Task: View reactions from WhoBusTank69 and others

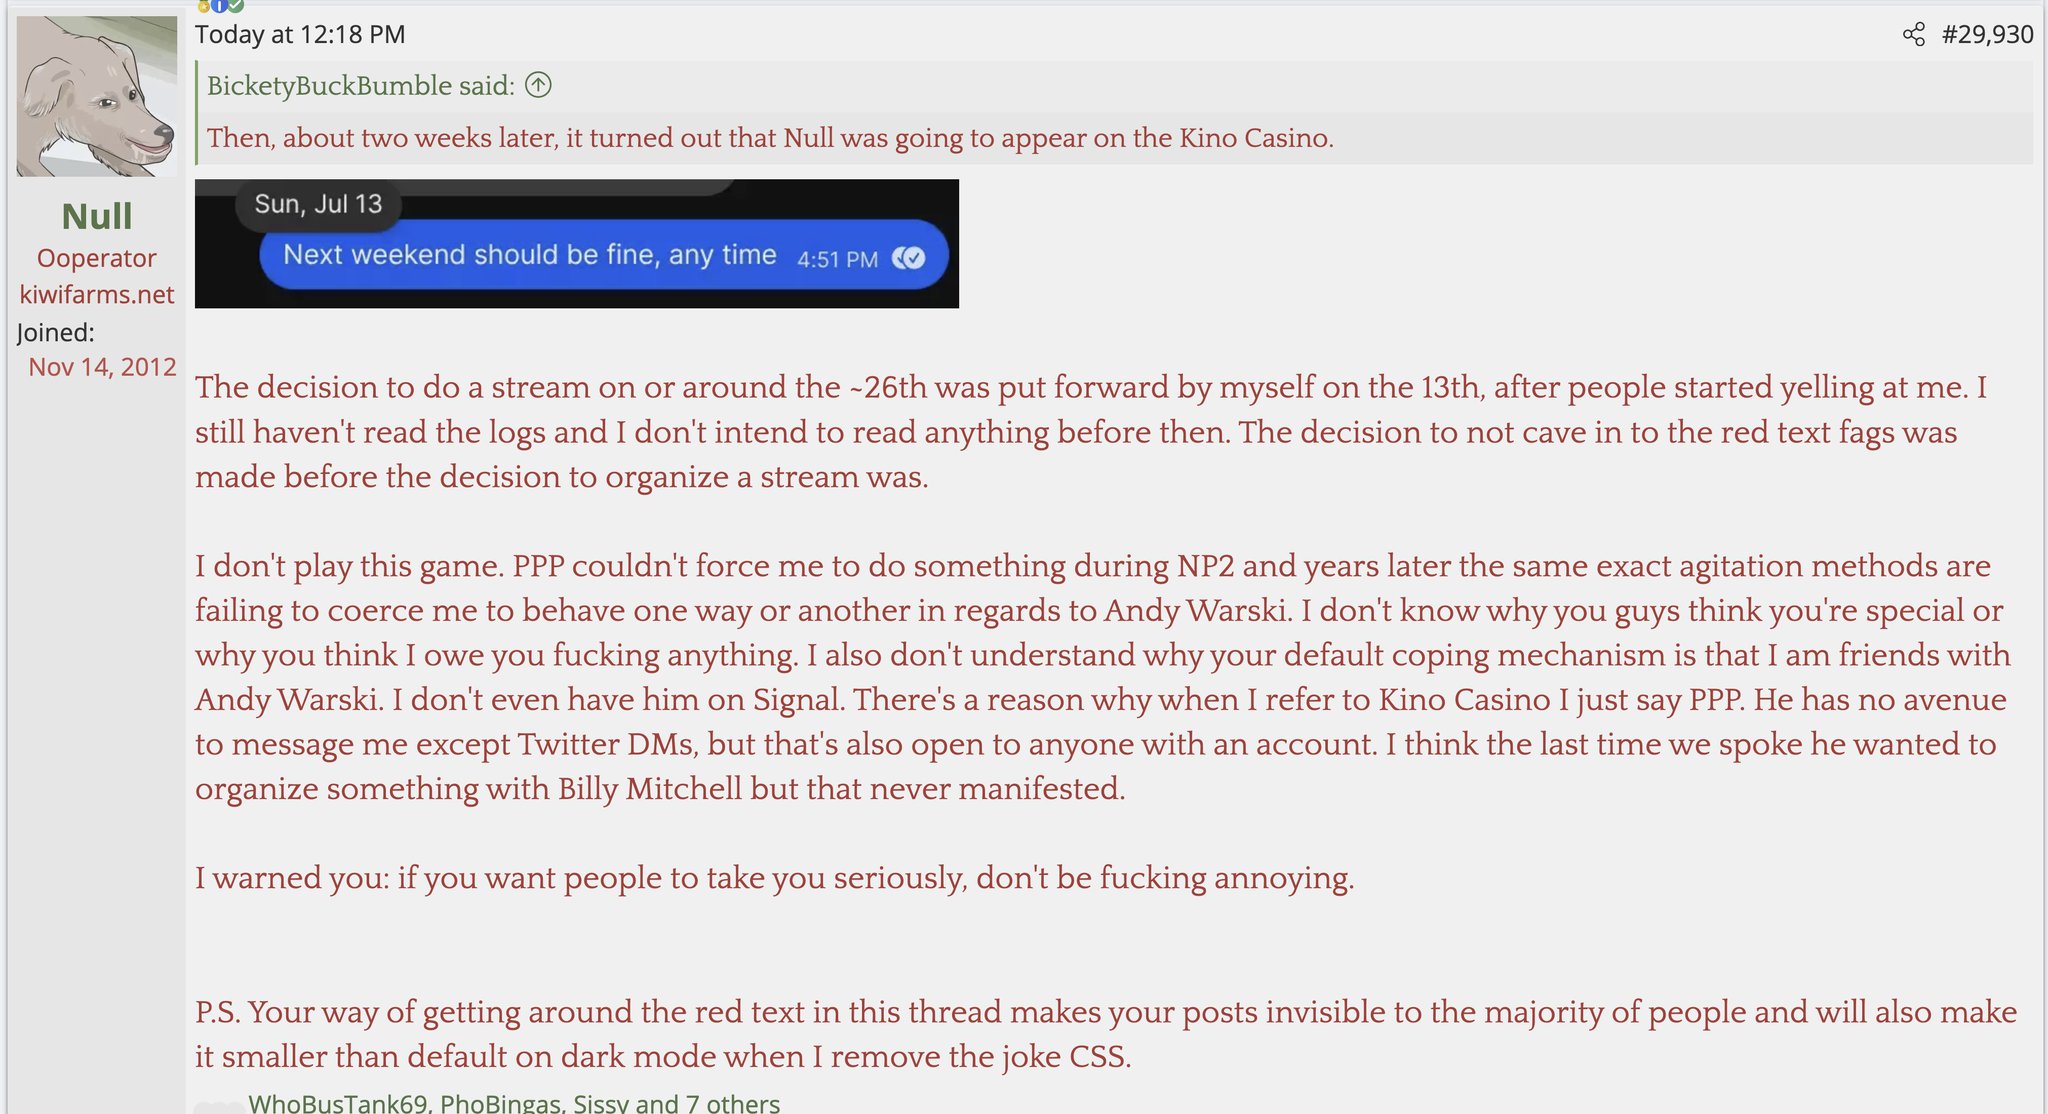Action: (x=513, y=1103)
